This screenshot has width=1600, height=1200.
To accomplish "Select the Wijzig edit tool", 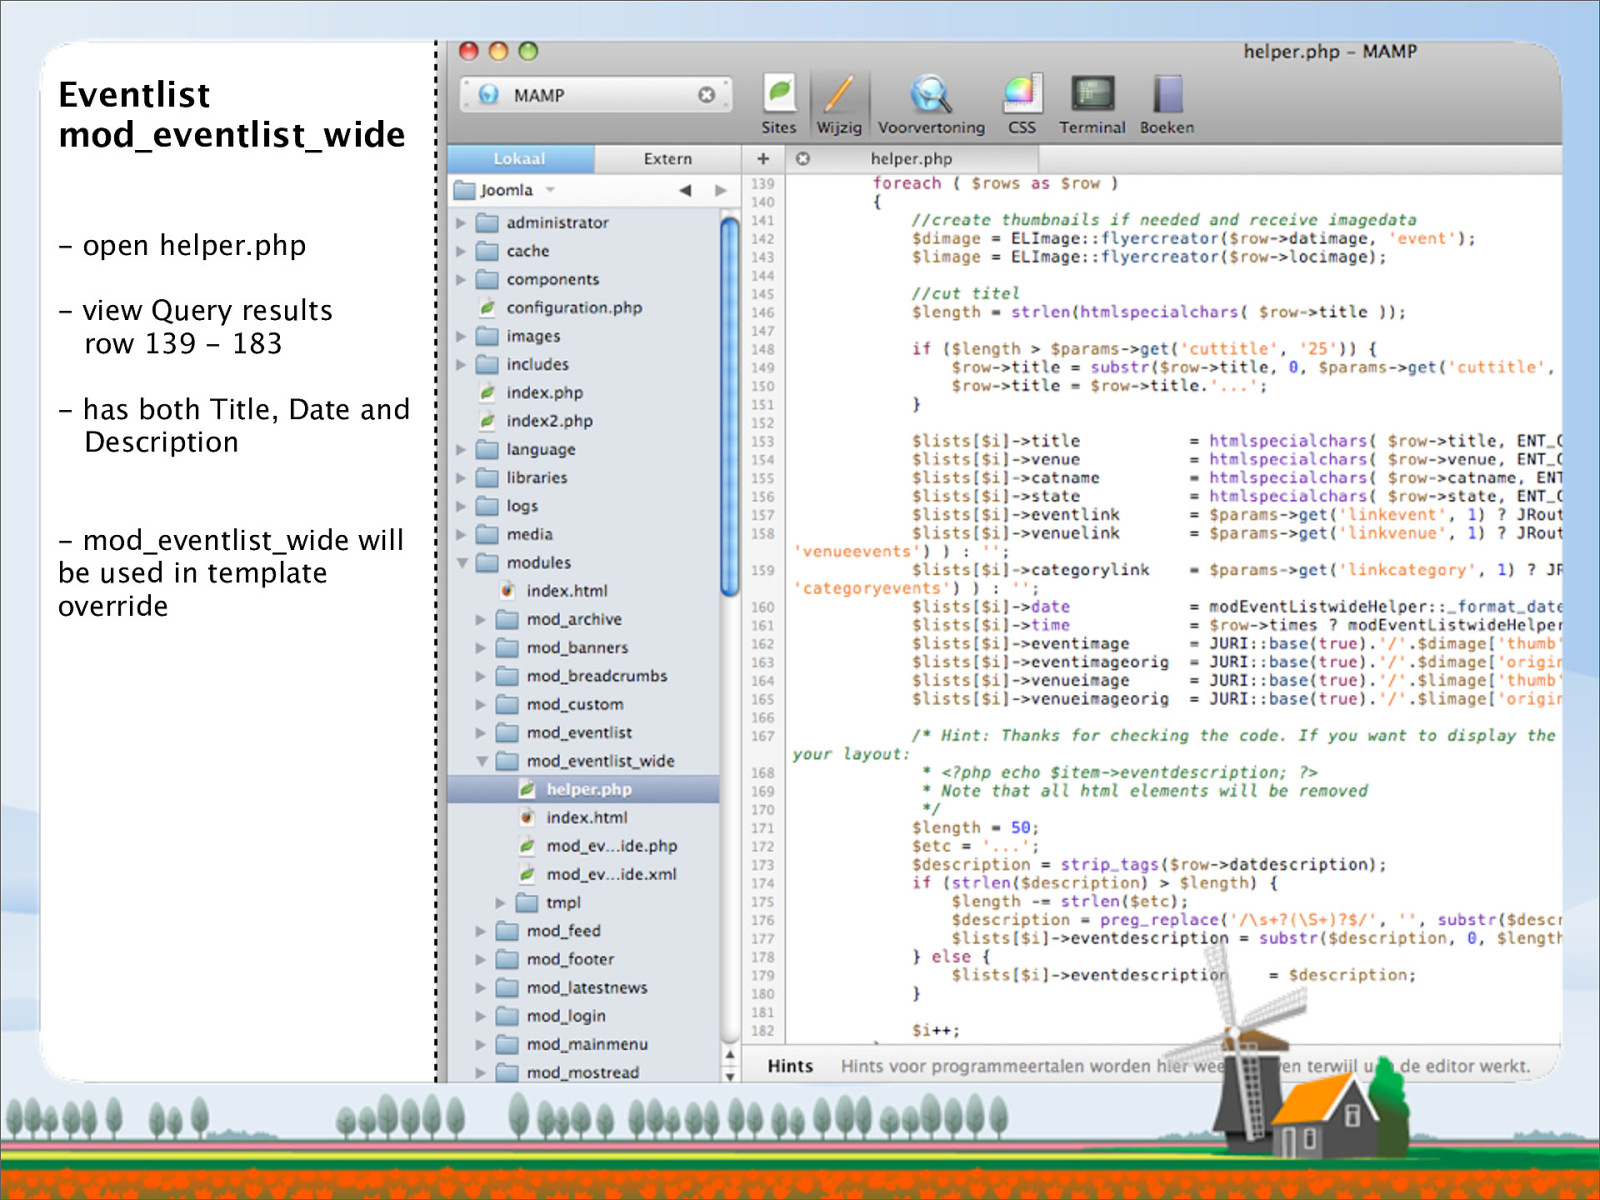I will click(x=838, y=103).
